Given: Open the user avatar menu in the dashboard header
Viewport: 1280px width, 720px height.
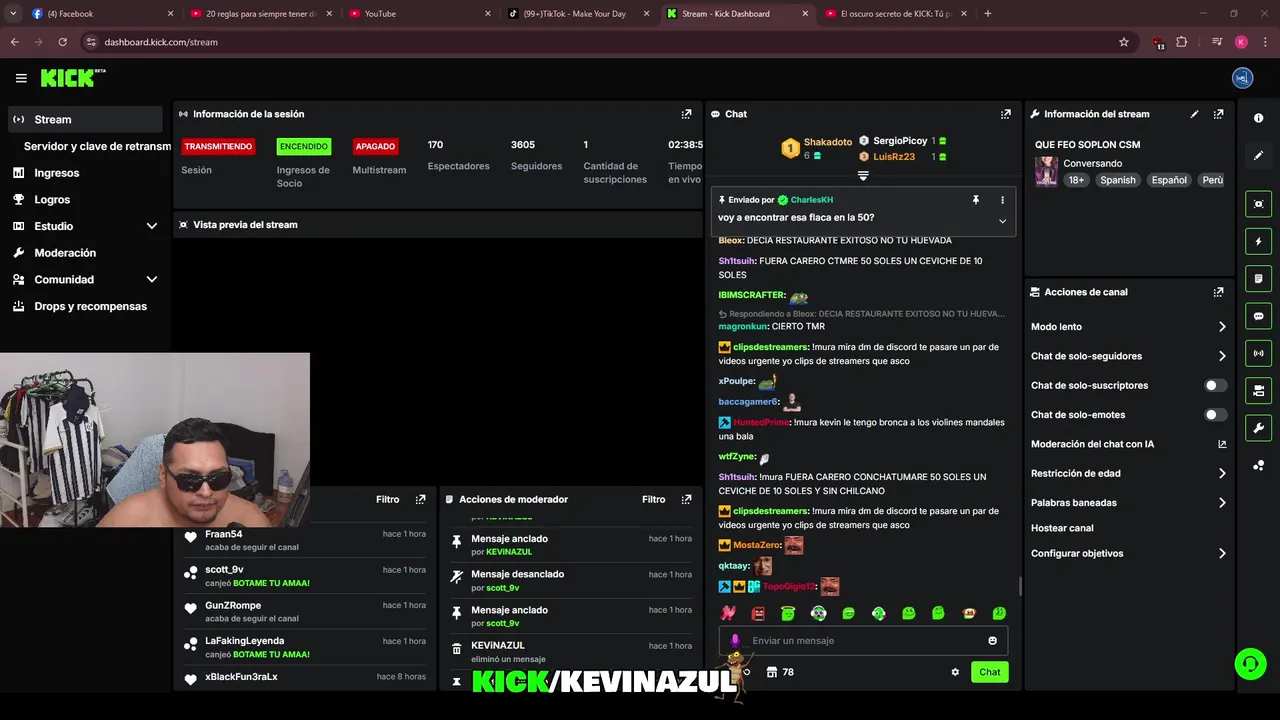Looking at the screenshot, I should (1242, 78).
